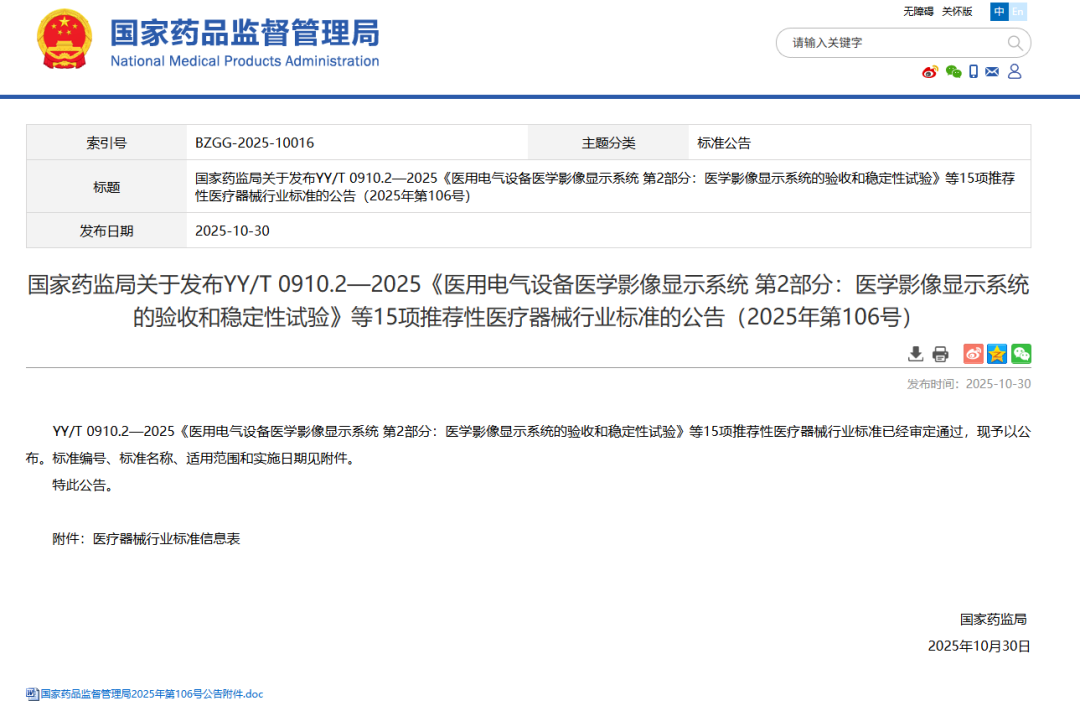
Task: Open the 关怀版 care version
Action: click(x=957, y=12)
